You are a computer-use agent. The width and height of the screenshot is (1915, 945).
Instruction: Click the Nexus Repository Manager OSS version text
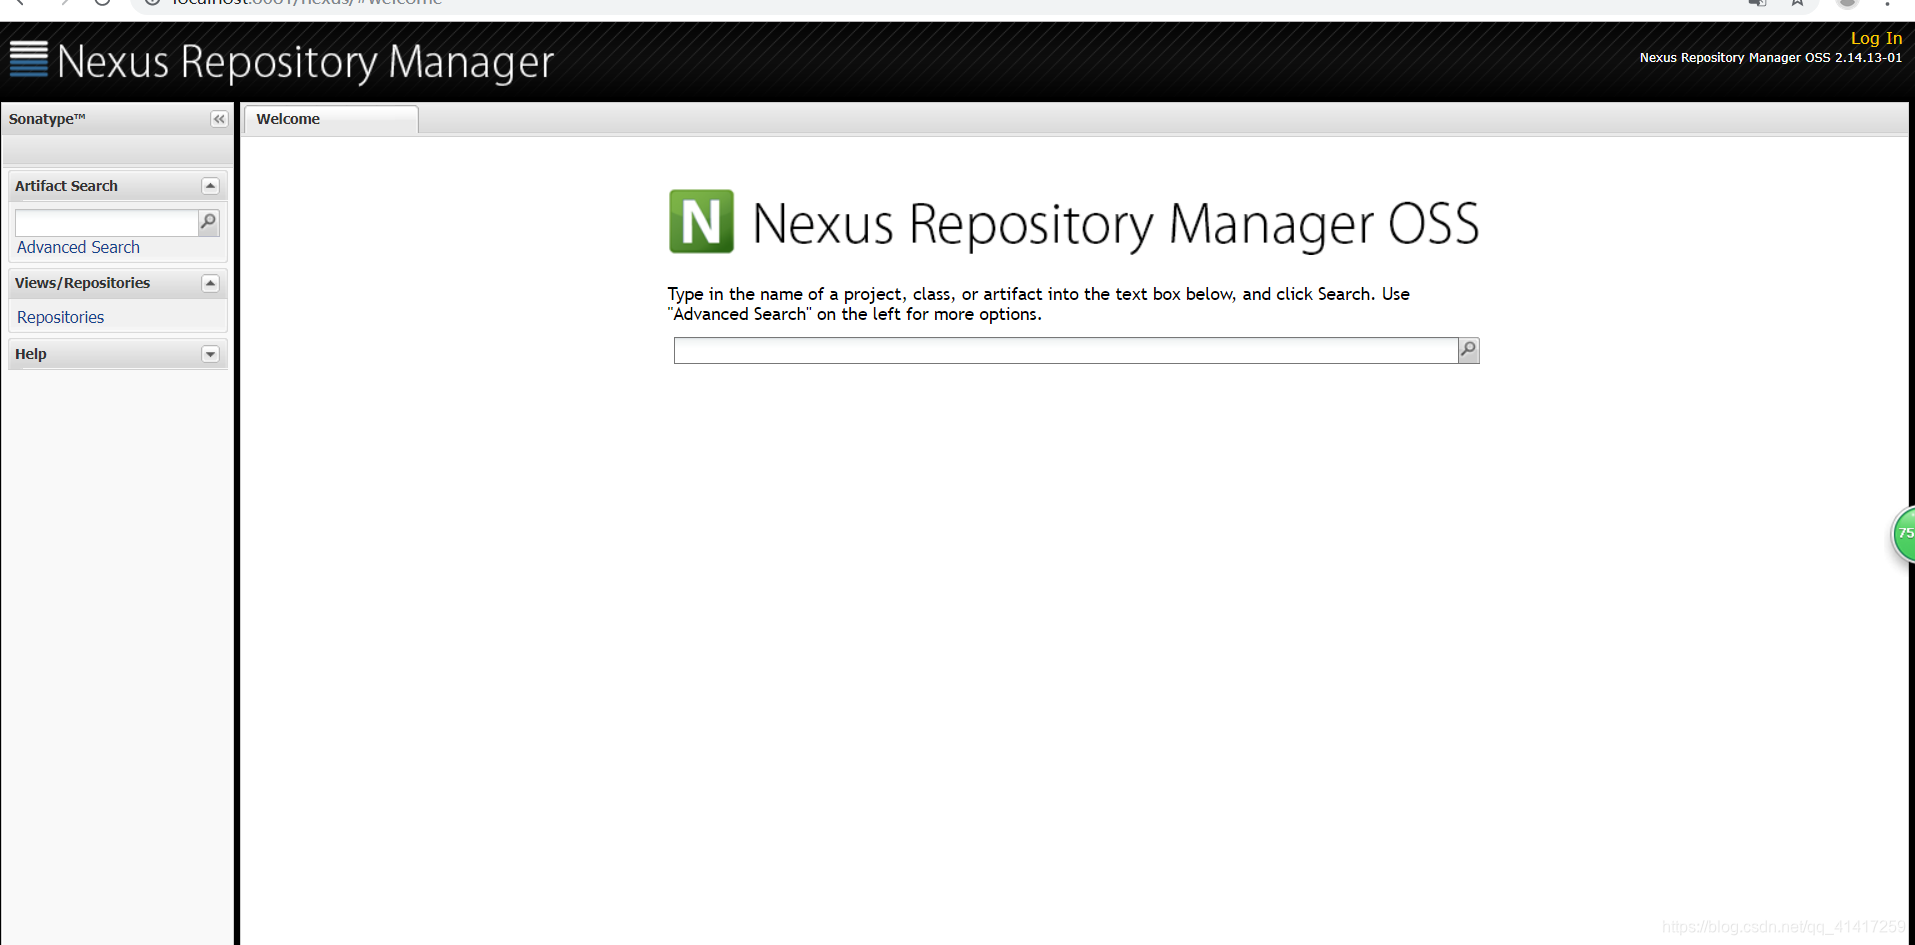(x=1770, y=58)
